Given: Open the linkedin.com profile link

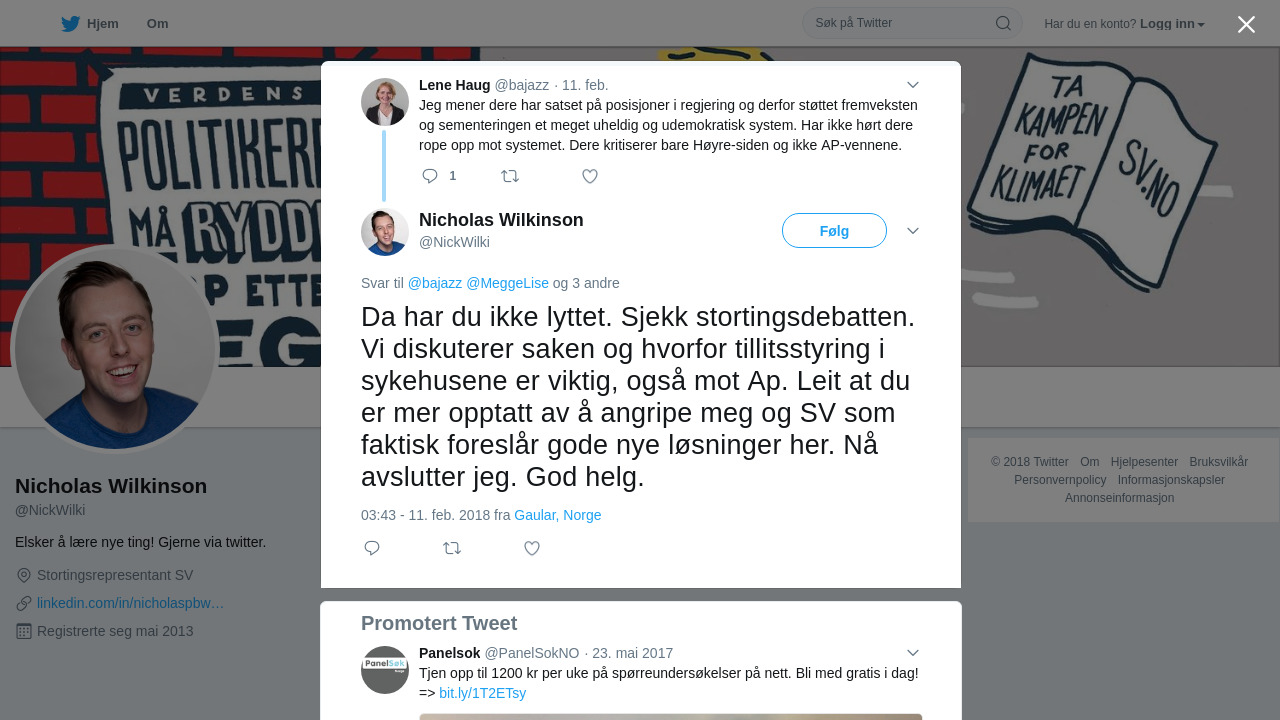Looking at the screenshot, I should click(130, 603).
